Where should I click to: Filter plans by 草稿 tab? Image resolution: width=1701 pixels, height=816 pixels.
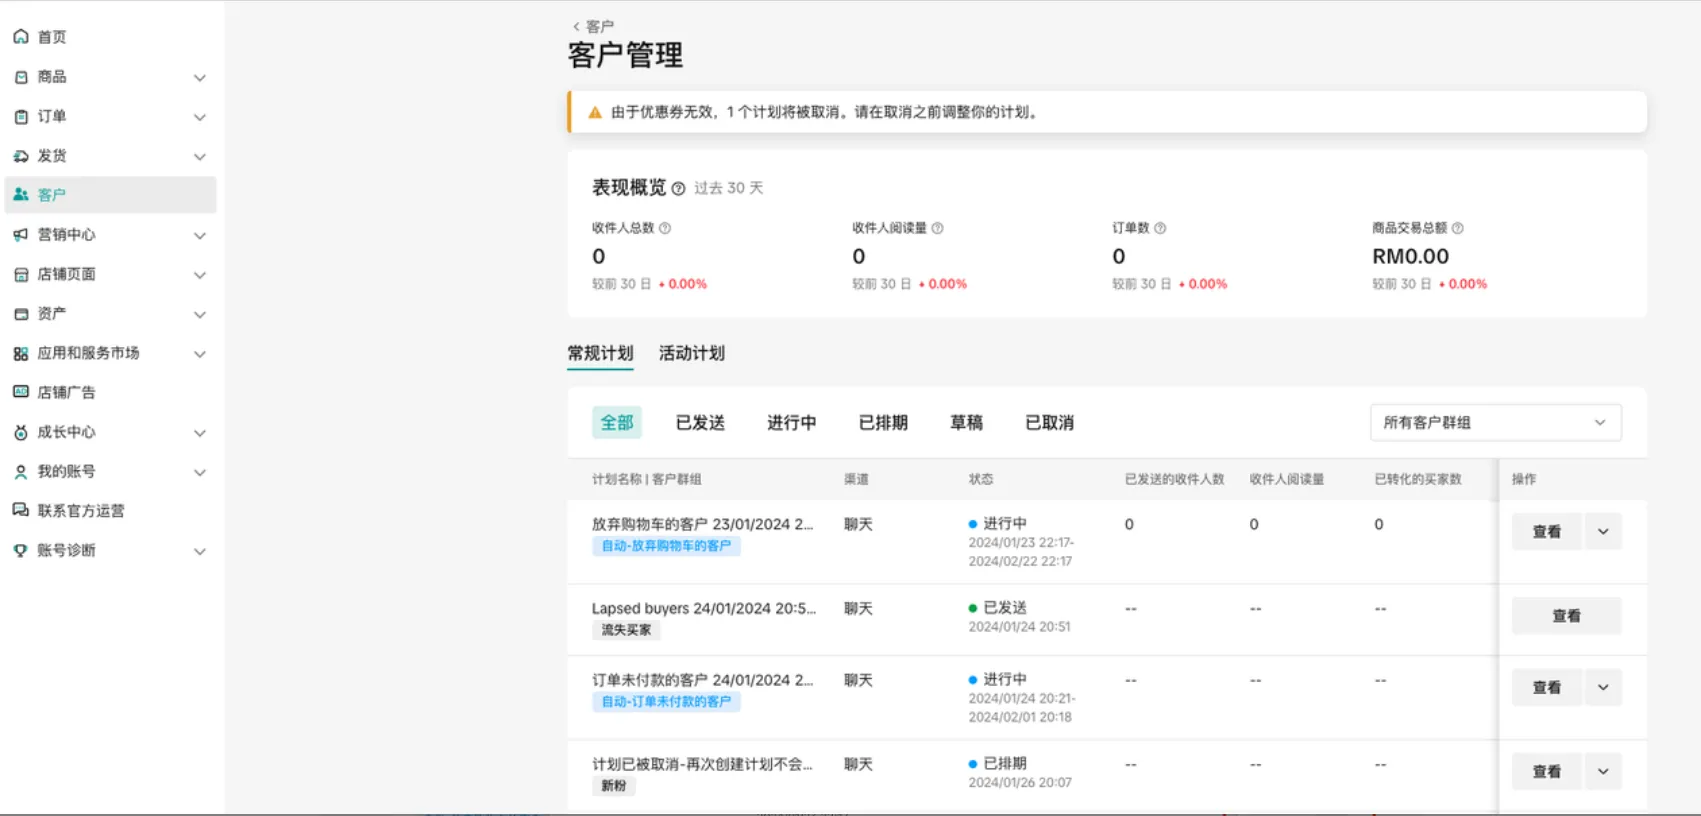pos(966,423)
